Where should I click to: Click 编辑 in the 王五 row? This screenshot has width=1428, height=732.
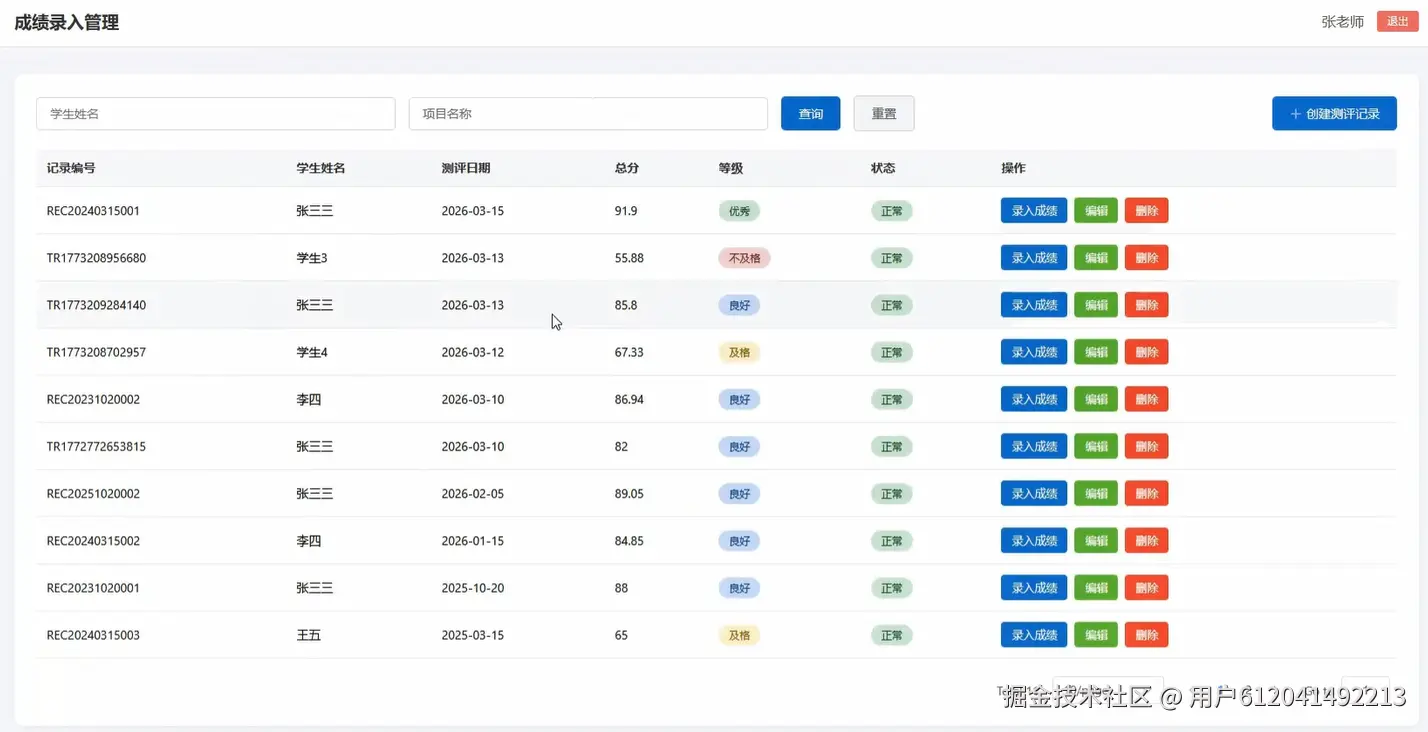[x=1096, y=635]
